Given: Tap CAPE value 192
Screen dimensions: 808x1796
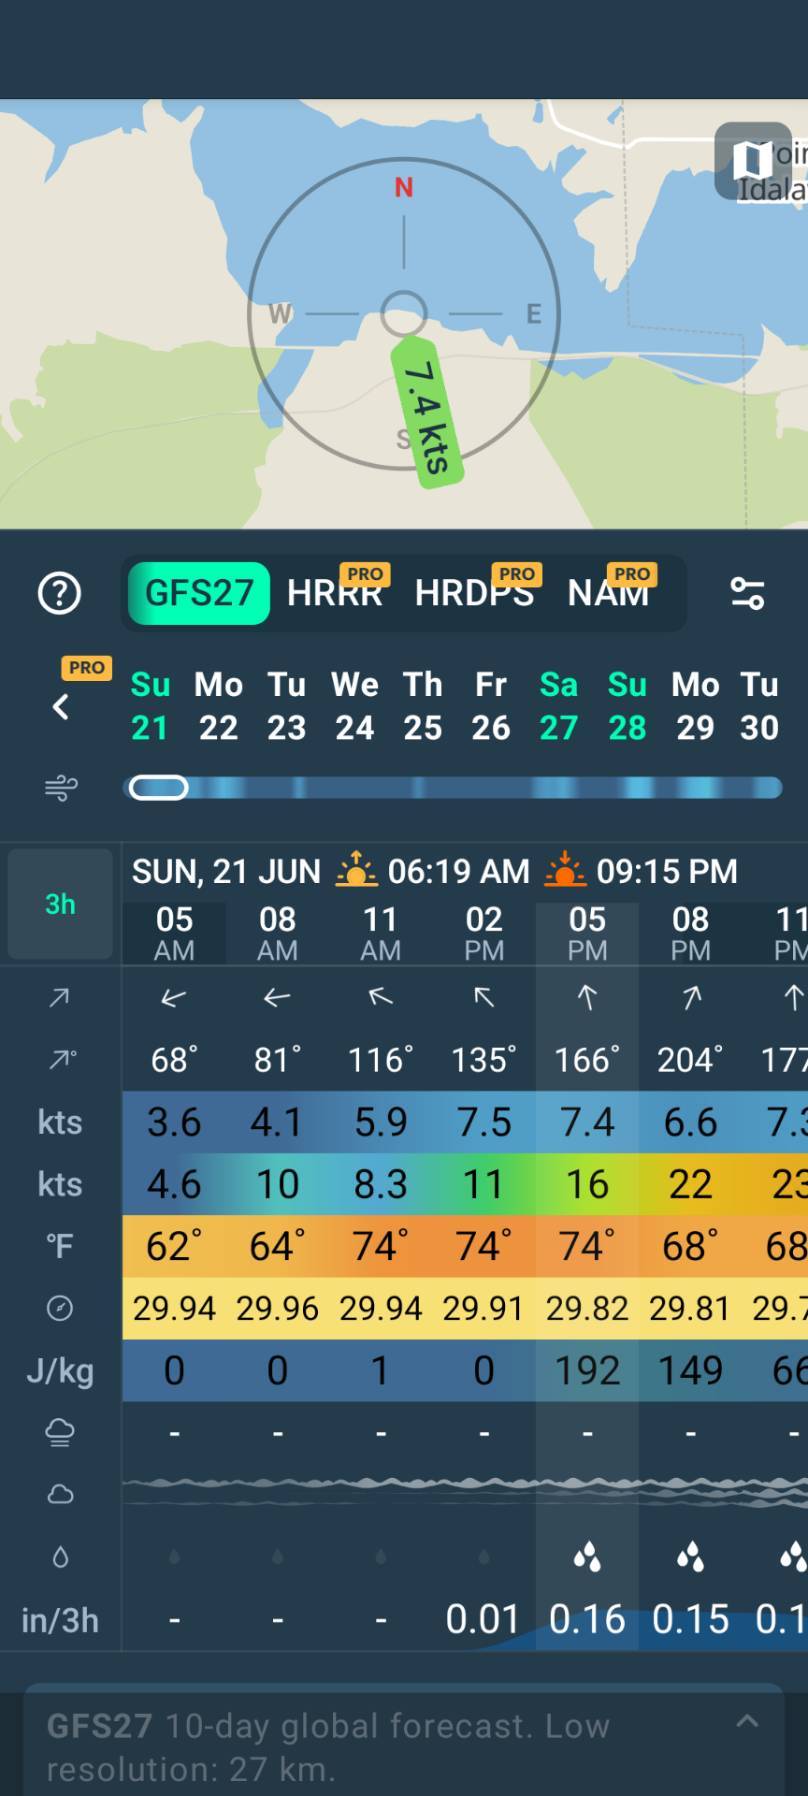Looking at the screenshot, I should (x=587, y=1370).
